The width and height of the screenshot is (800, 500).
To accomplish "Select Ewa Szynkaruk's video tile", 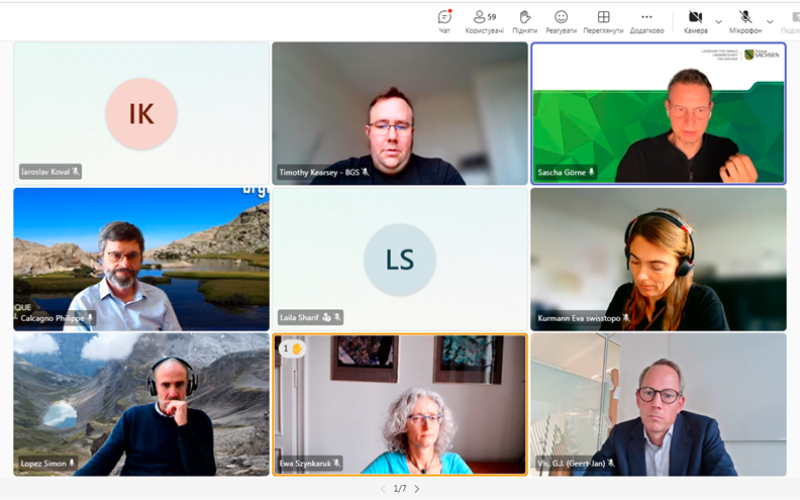I will click(x=400, y=405).
